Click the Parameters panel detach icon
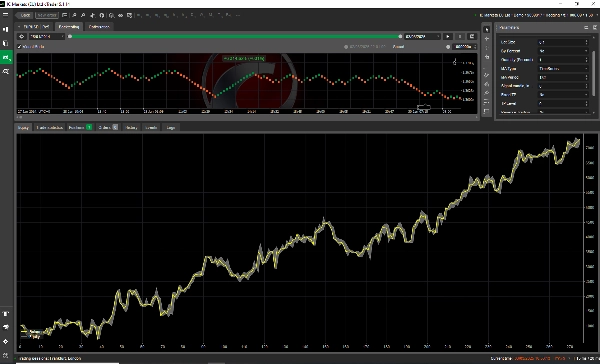 pyautogui.click(x=595, y=28)
